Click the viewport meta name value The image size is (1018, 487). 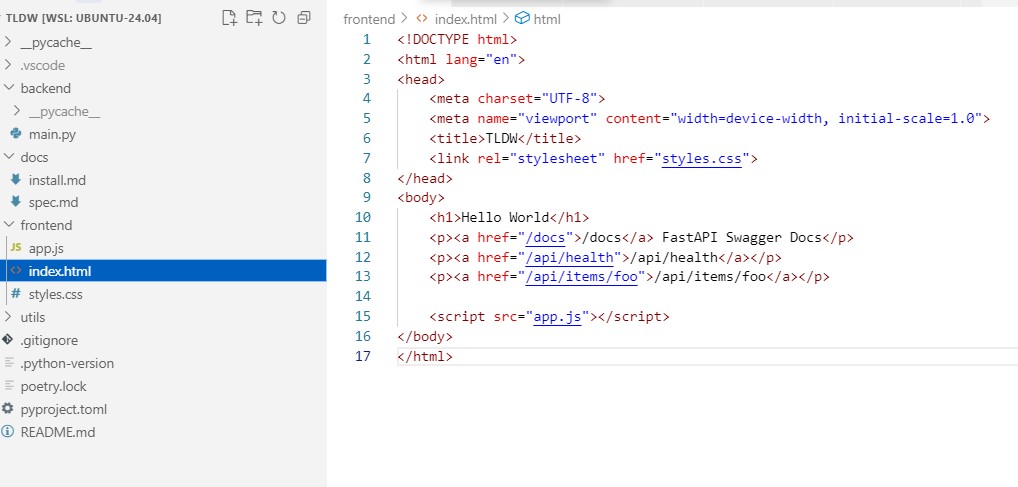[x=557, y=118]
